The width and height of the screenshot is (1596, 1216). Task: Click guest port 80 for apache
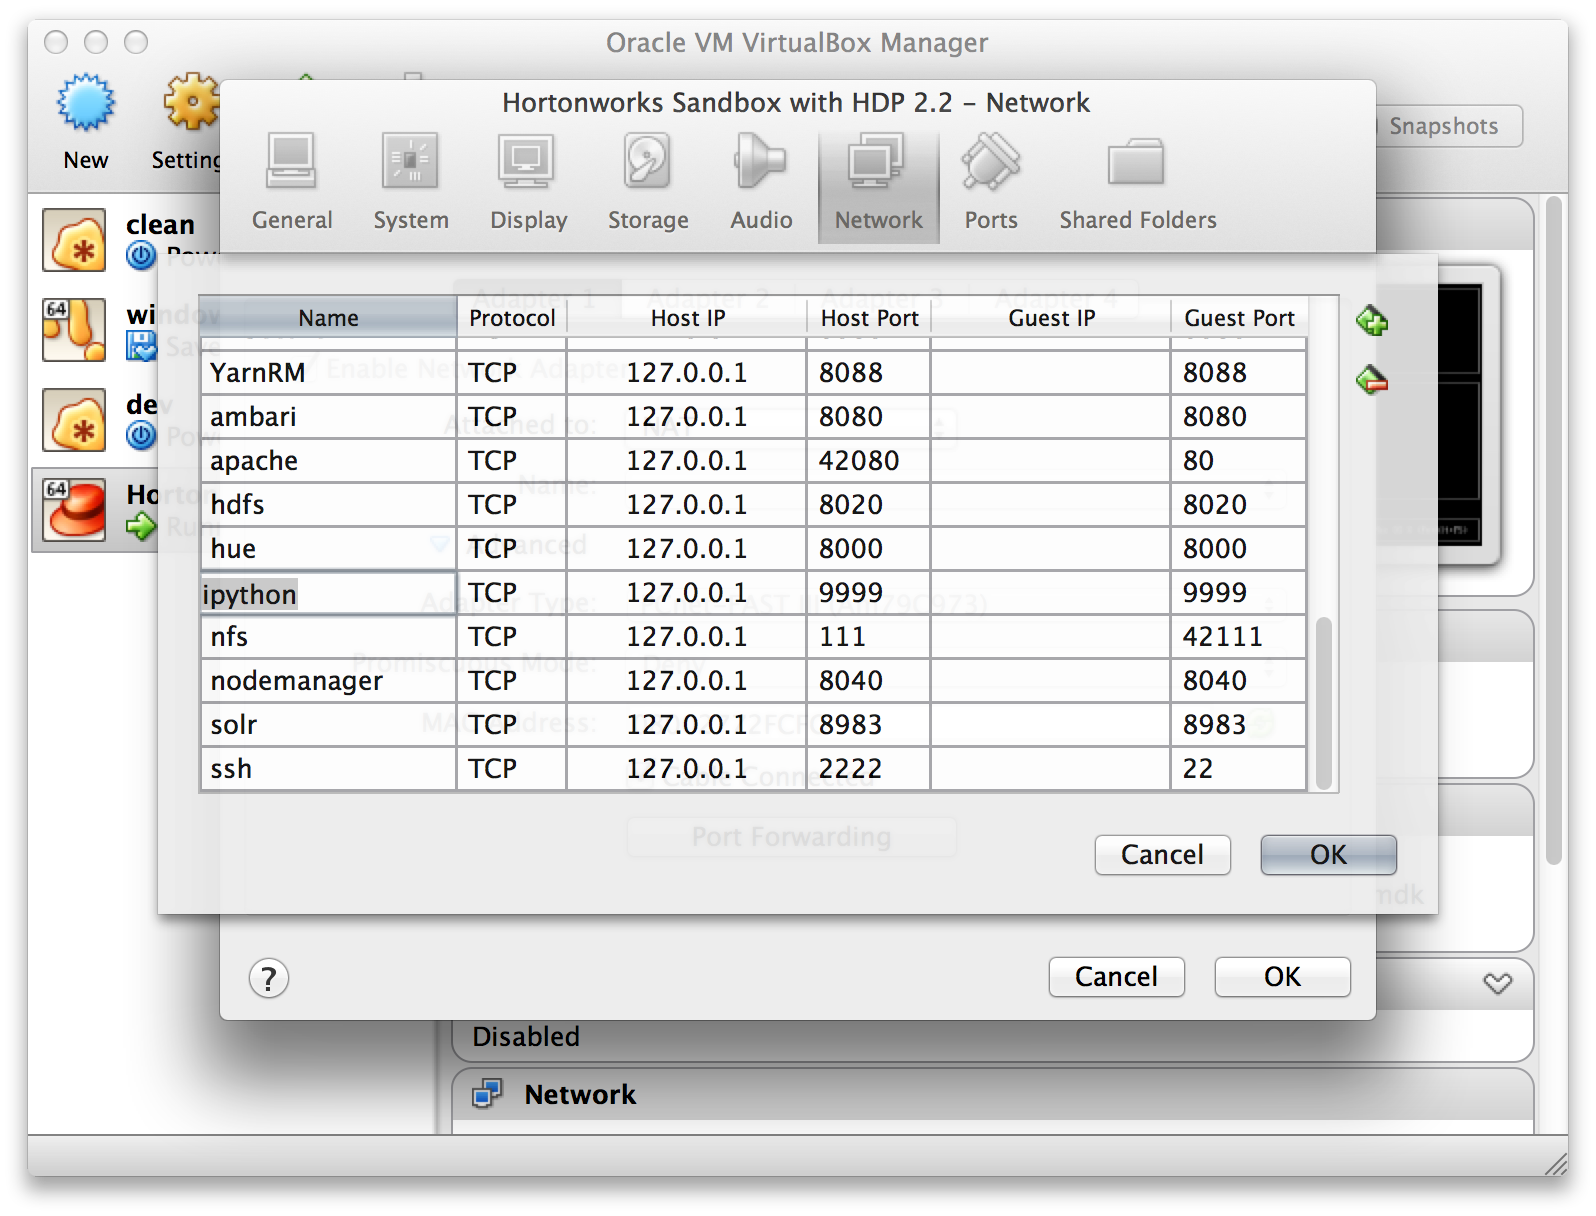(x=1239, y=460)
